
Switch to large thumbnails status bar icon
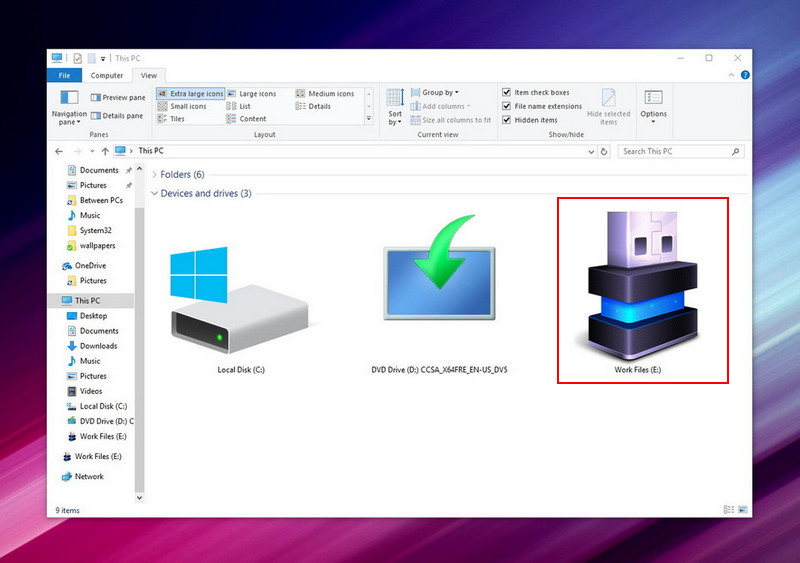pos(742,509)
